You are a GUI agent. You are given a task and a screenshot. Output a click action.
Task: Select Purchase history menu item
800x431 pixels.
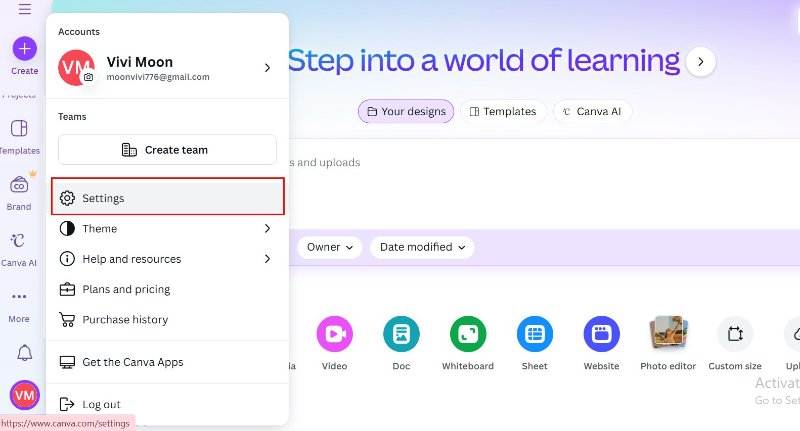(x=125, y=320)
